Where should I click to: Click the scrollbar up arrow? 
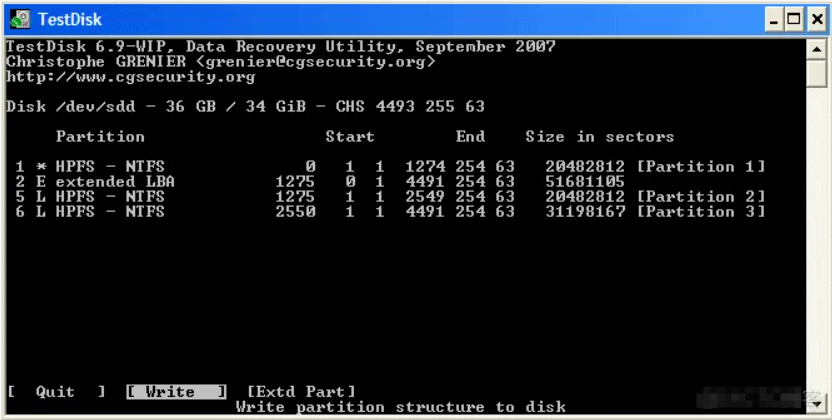(816, 50)
